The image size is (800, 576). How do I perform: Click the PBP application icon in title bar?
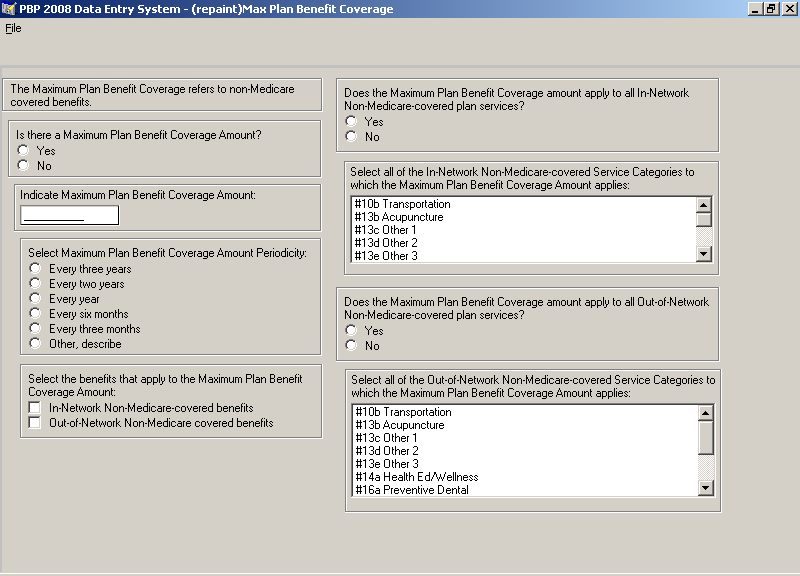(x=9, y=9)
